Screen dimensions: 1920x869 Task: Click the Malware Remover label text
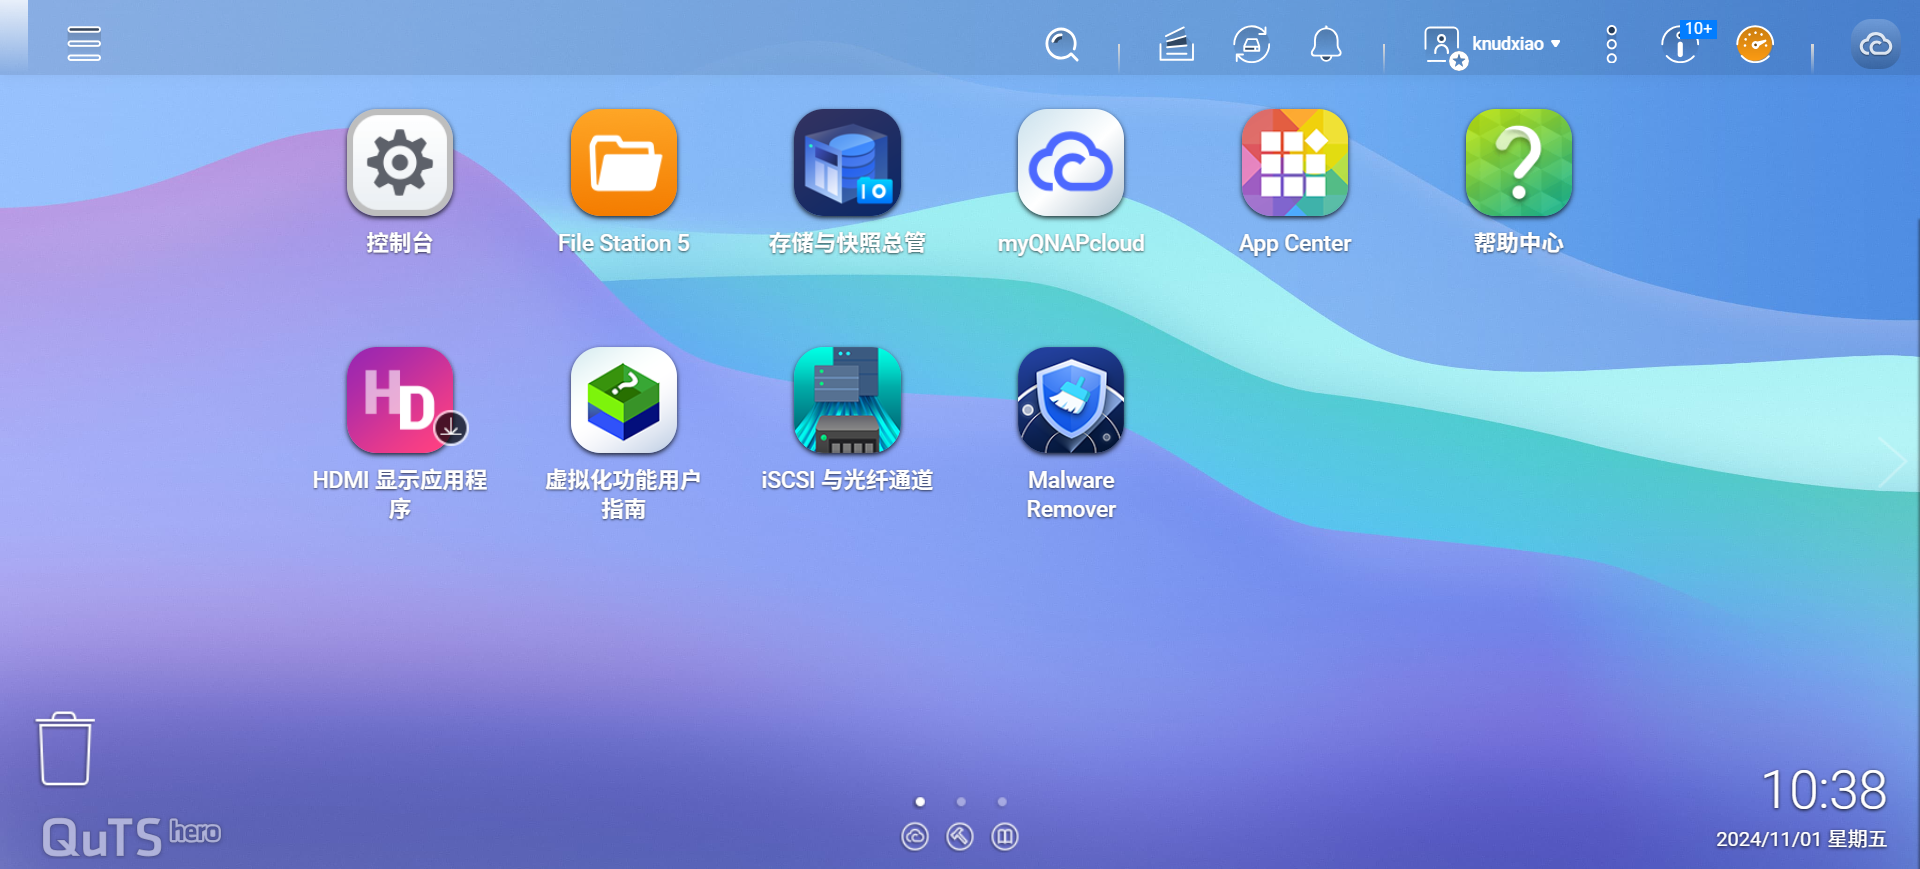(x=1071, y=495)
